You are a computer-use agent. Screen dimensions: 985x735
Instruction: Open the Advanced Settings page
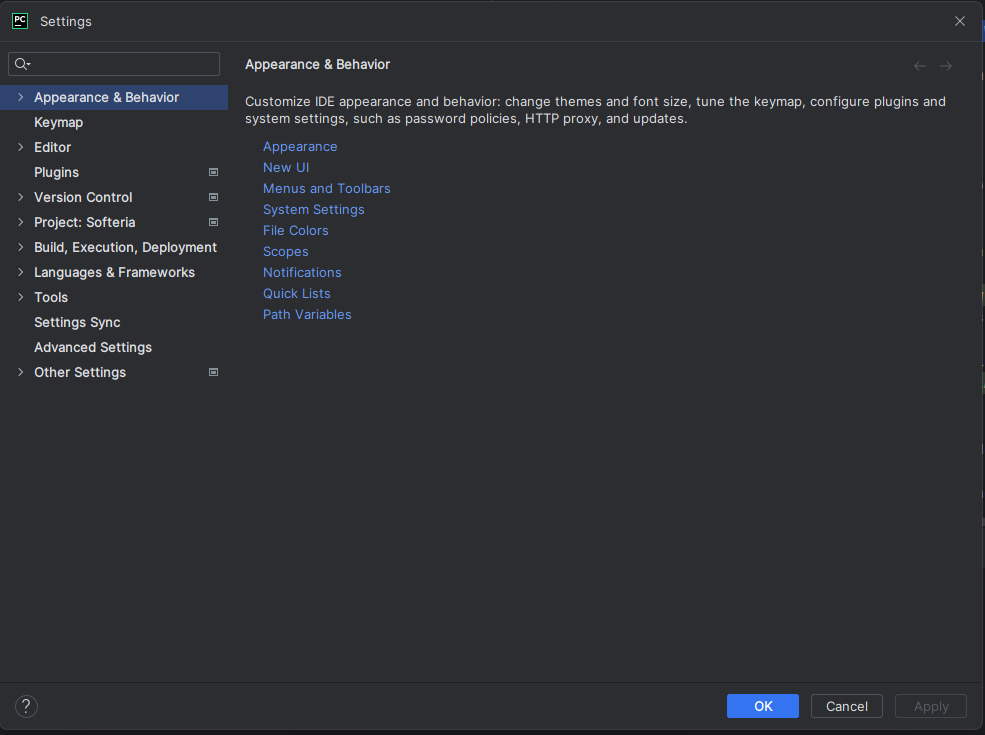coord(93,347)
